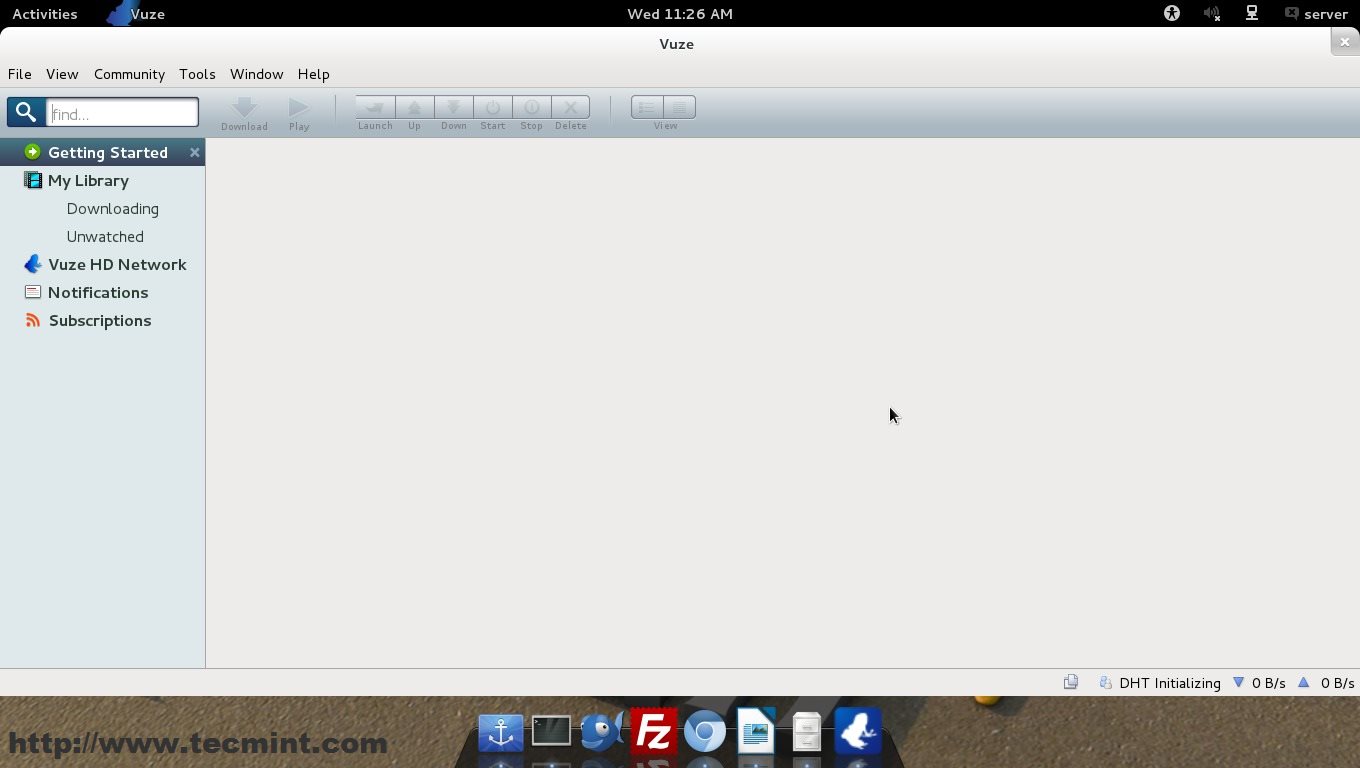Screen dimensions: 1360x768
Task: Click the Download toolbar button
Action: tap(244, 114)
